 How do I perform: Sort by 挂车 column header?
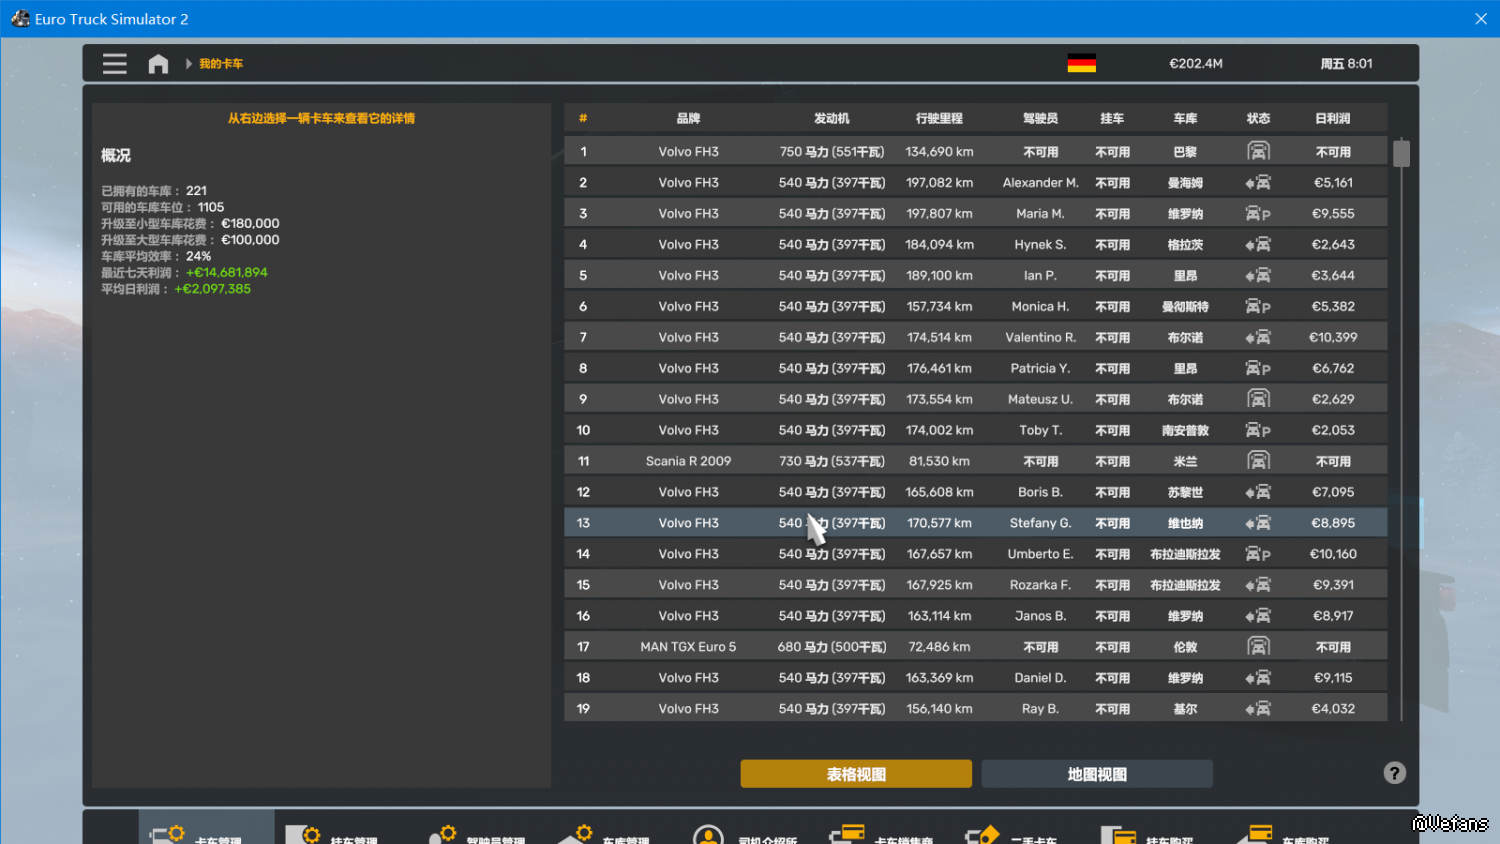(1112, 119)
